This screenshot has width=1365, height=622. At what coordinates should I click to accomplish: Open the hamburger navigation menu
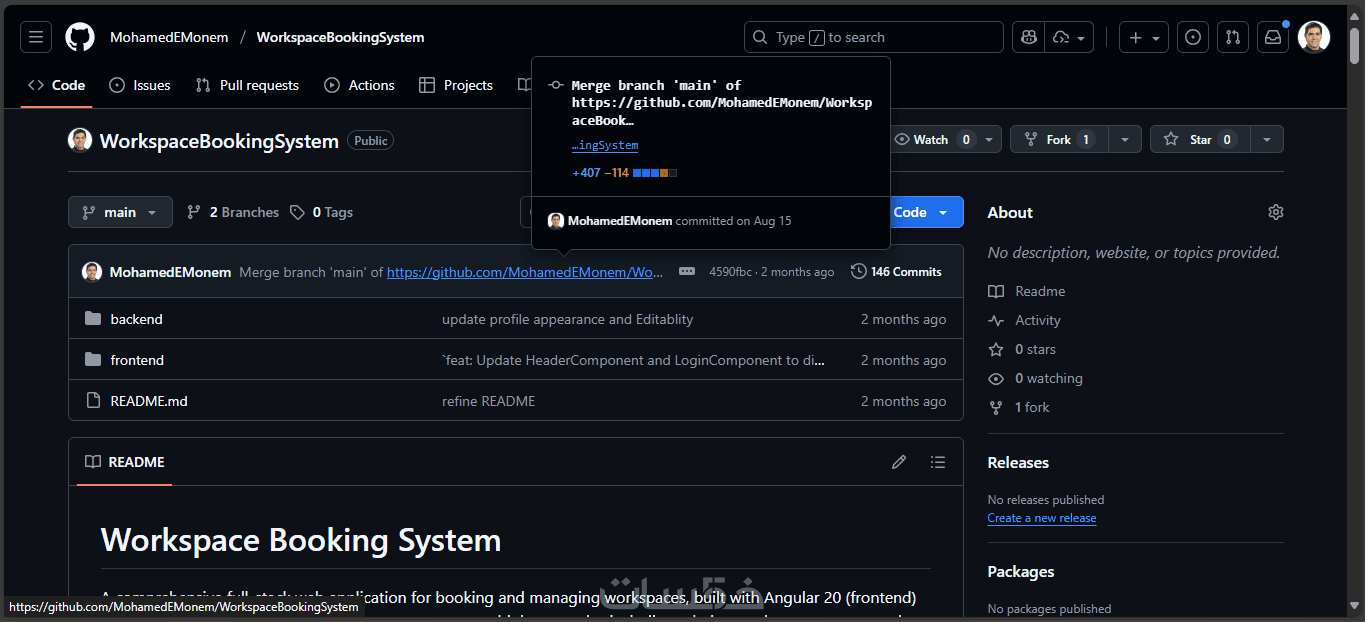[36, 37]
